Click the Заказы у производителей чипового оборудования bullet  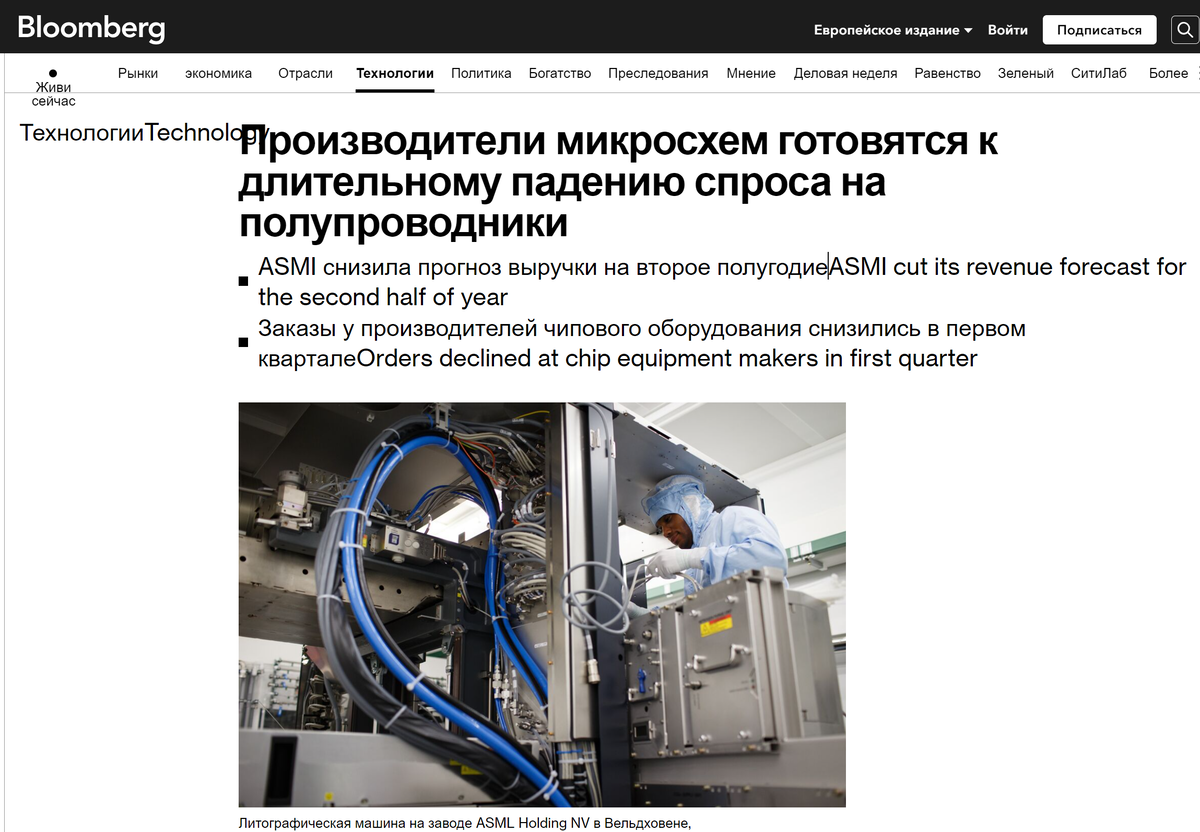[x=642, y=343]
